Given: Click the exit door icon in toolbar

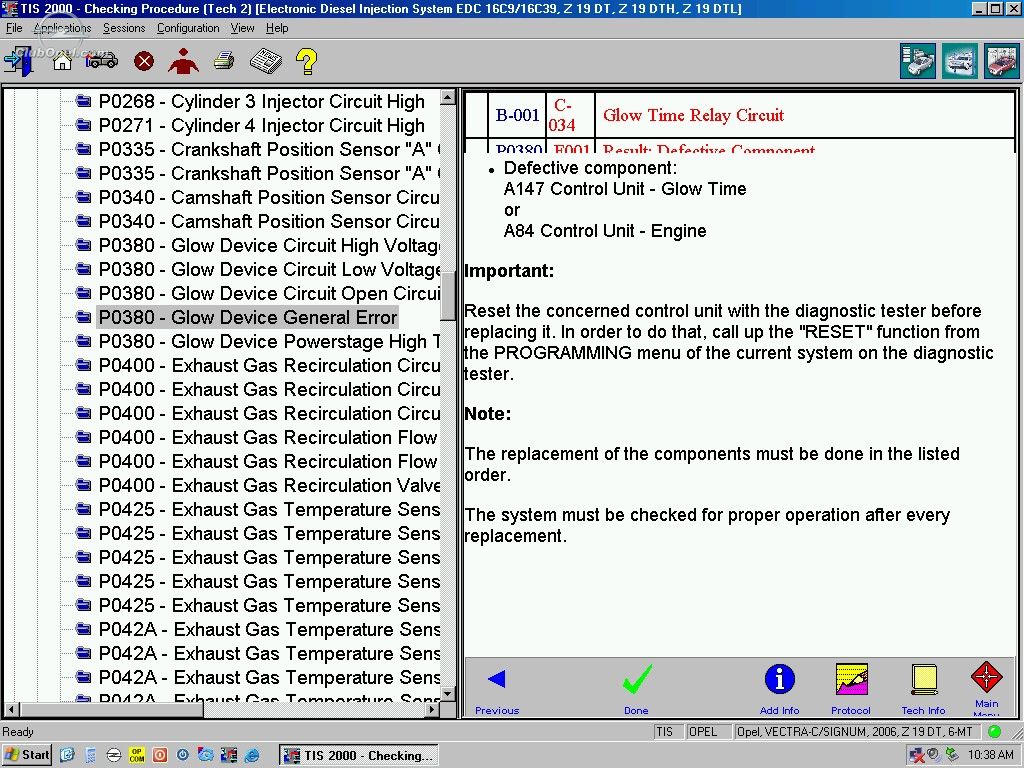Looking at the screenshot, I should (x=18, y=62).
